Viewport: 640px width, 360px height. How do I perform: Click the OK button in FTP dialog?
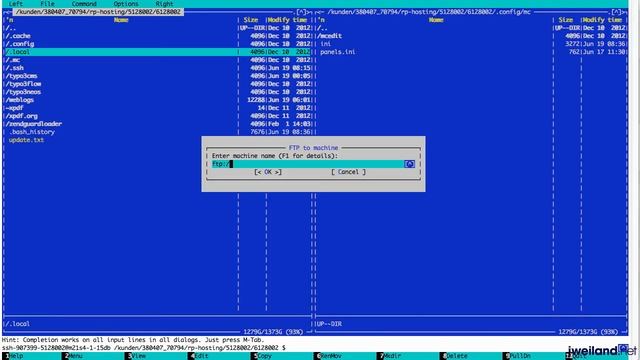[268, 172]
